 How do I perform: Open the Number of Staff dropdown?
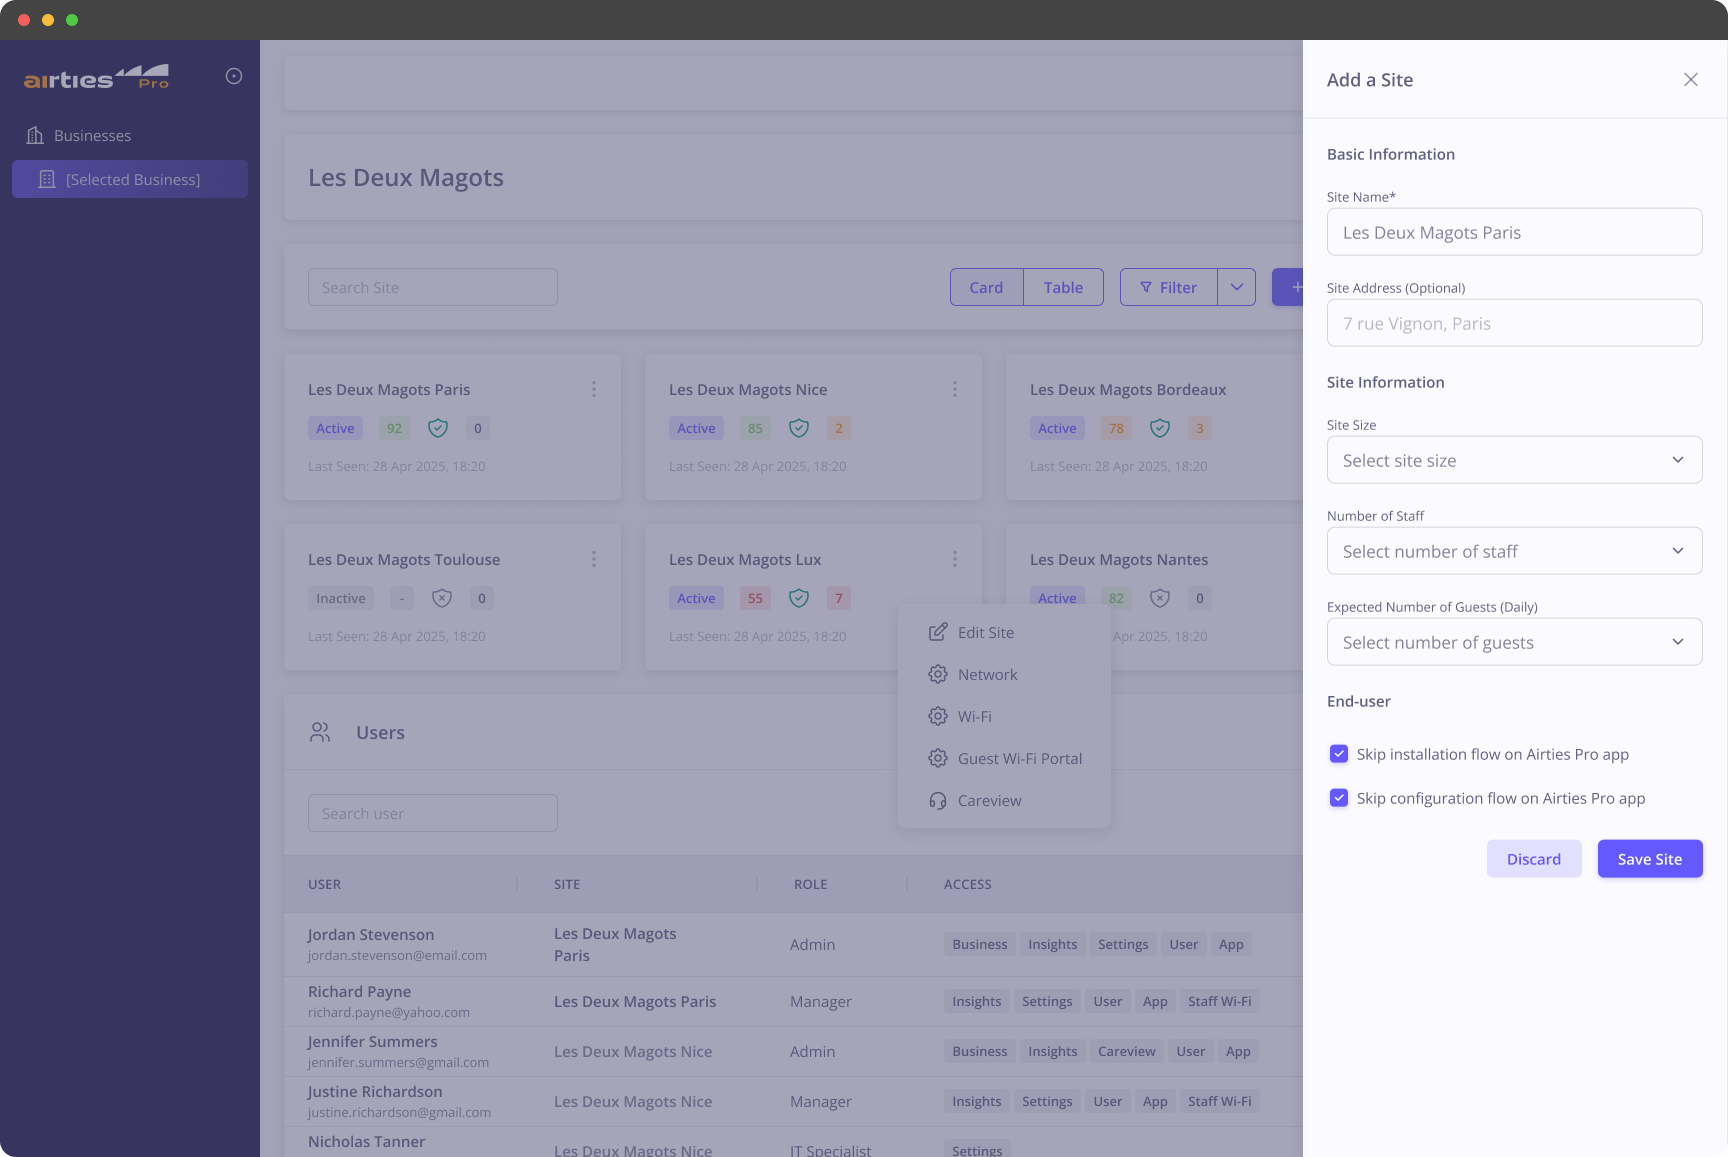coord(1515,551)
